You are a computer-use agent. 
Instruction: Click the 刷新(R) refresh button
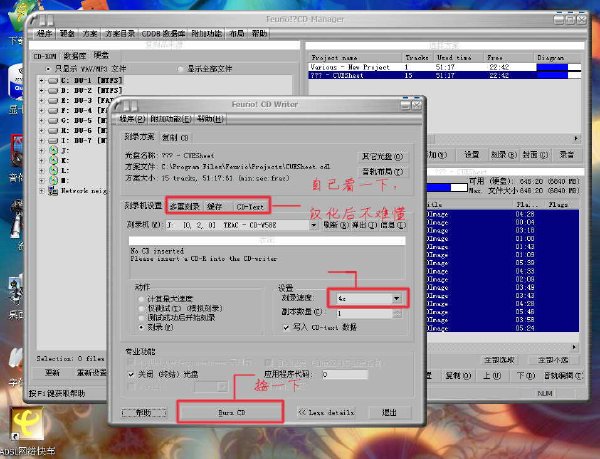pos(336,225)
